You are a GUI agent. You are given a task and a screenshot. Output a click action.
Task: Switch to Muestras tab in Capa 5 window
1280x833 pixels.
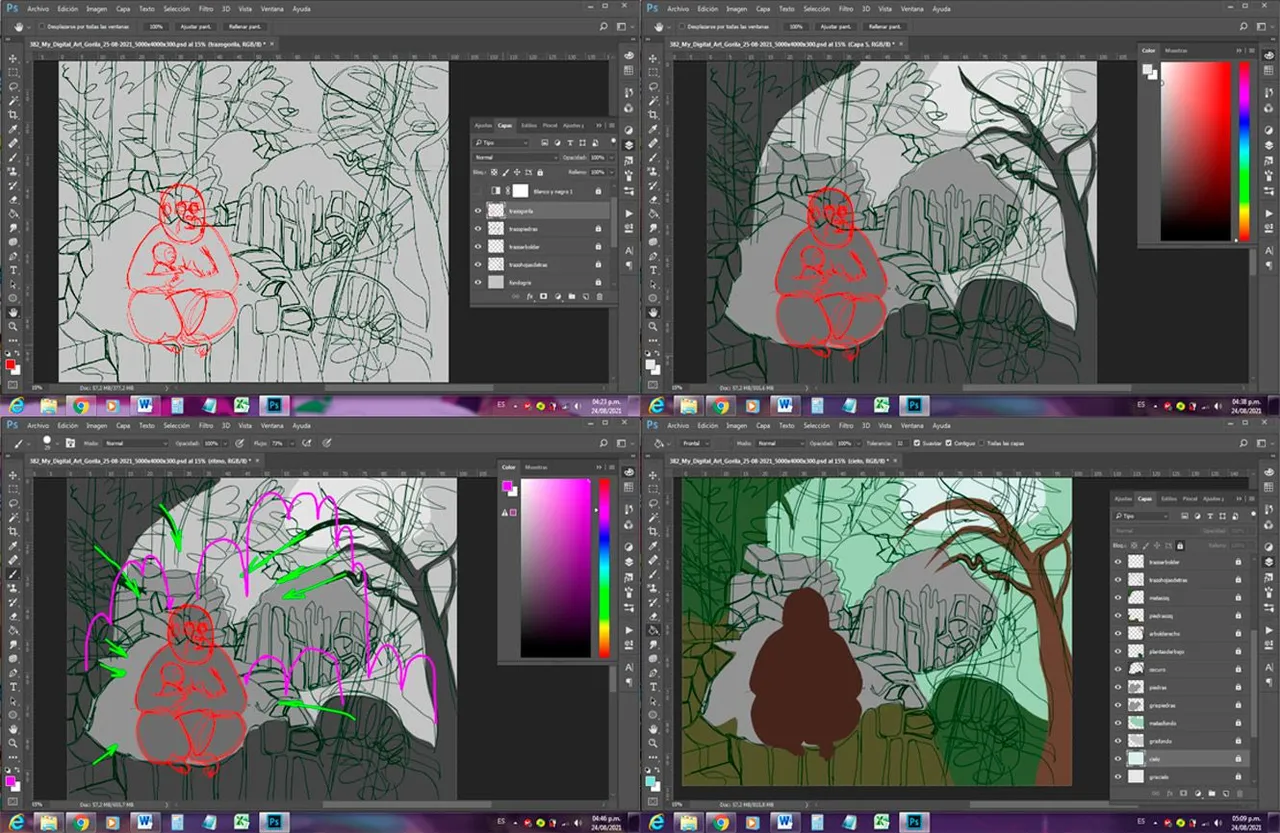1178,50
